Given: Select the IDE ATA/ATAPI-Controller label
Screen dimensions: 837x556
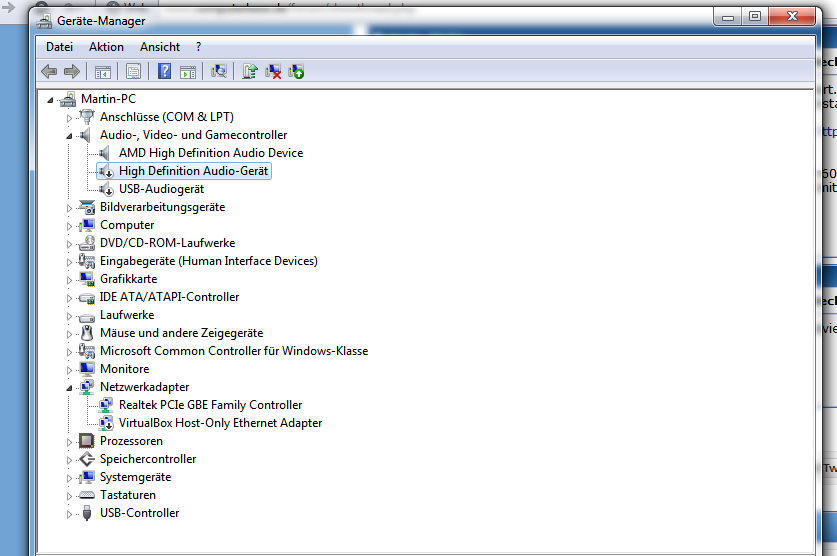Looking at the screenshot, I should 169,297.
